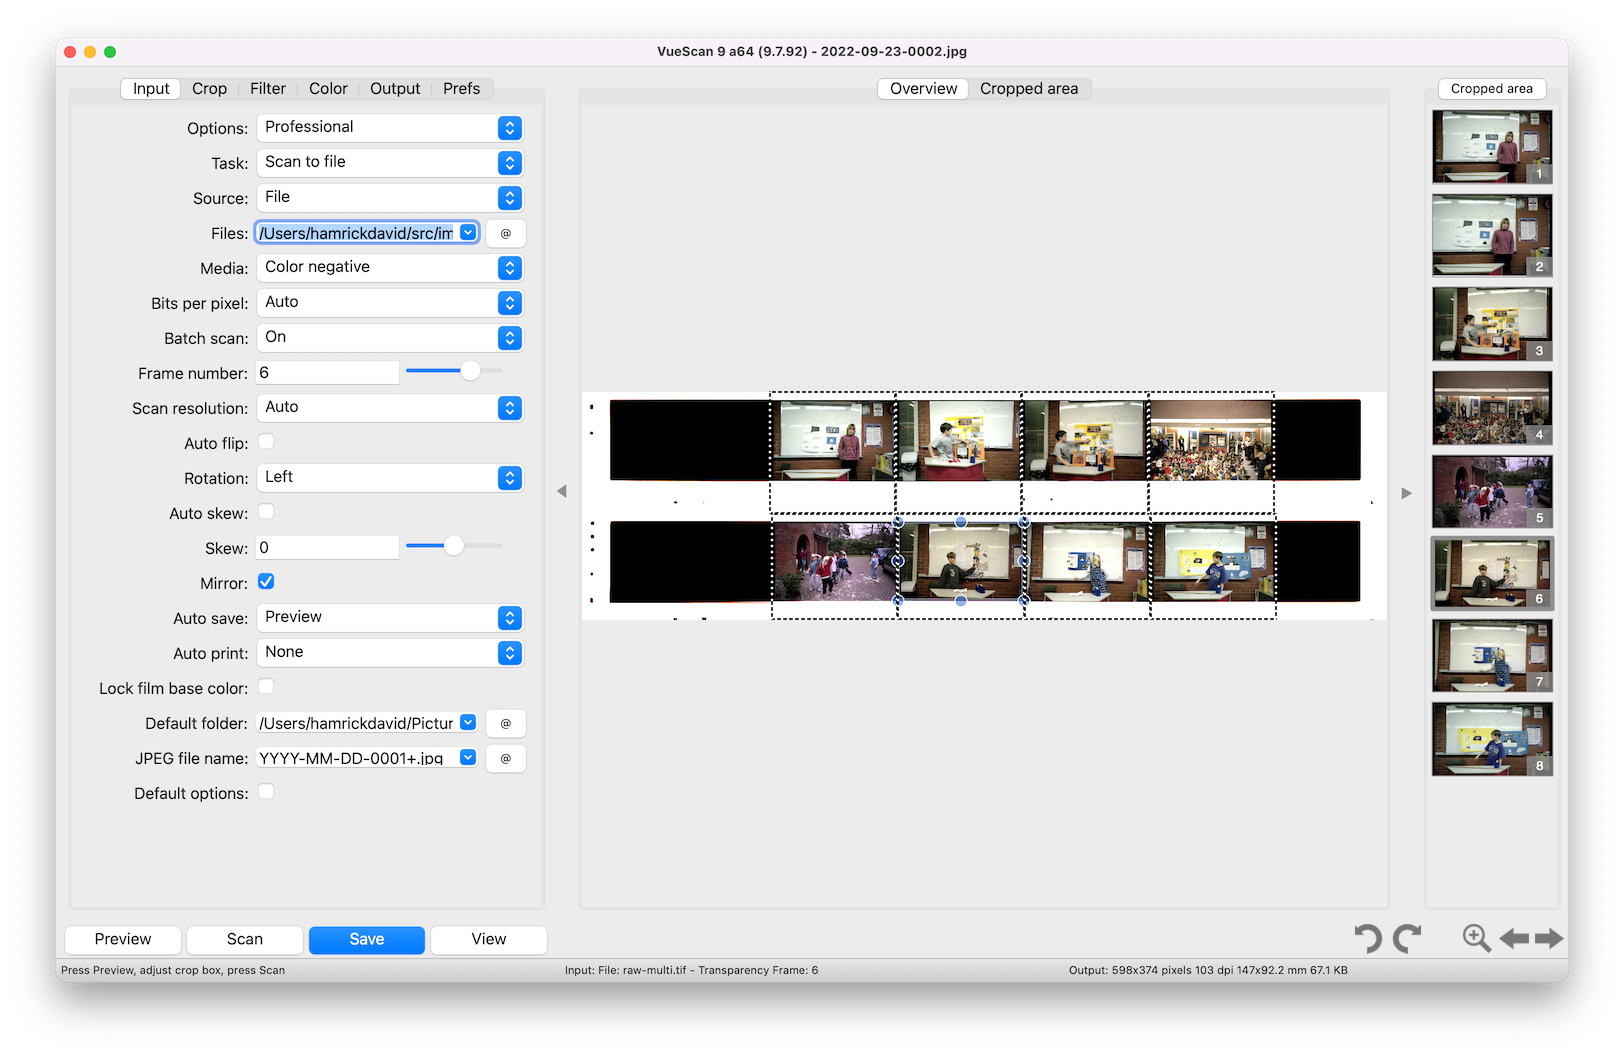Click the previous frame arrow at bottom right
This screenshot has height=1056, width=1624.
[x=1514, y=938]
